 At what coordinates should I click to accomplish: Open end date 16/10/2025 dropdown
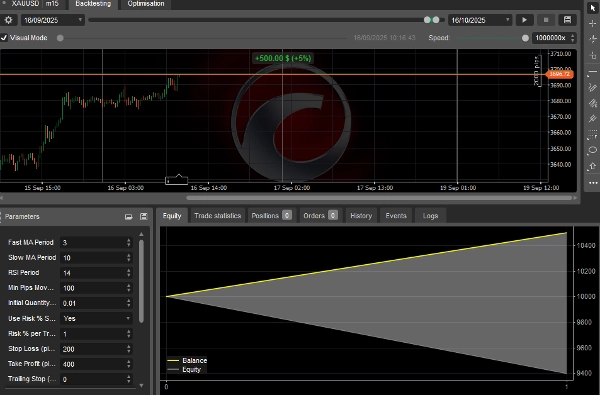(480, 20)
